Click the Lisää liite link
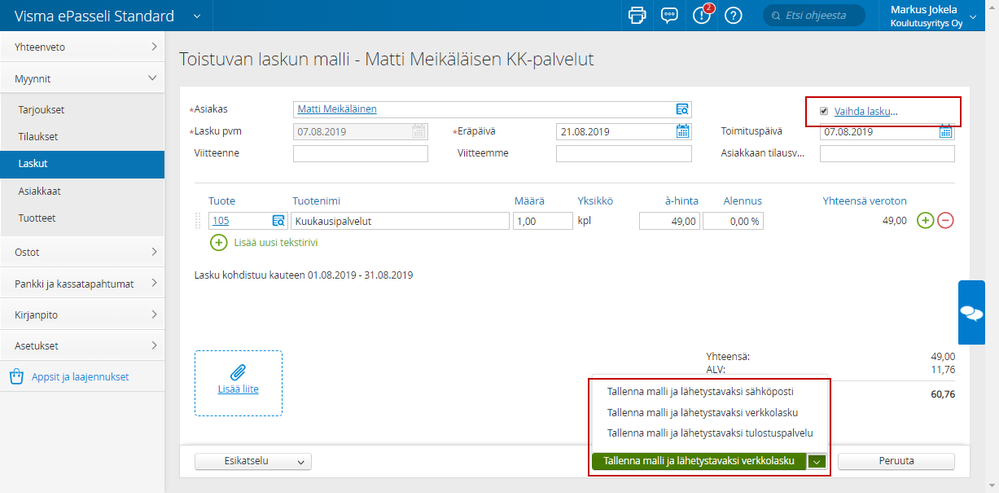Image resolution: width=999 pixels, height=493 pixels. point(238,389)
